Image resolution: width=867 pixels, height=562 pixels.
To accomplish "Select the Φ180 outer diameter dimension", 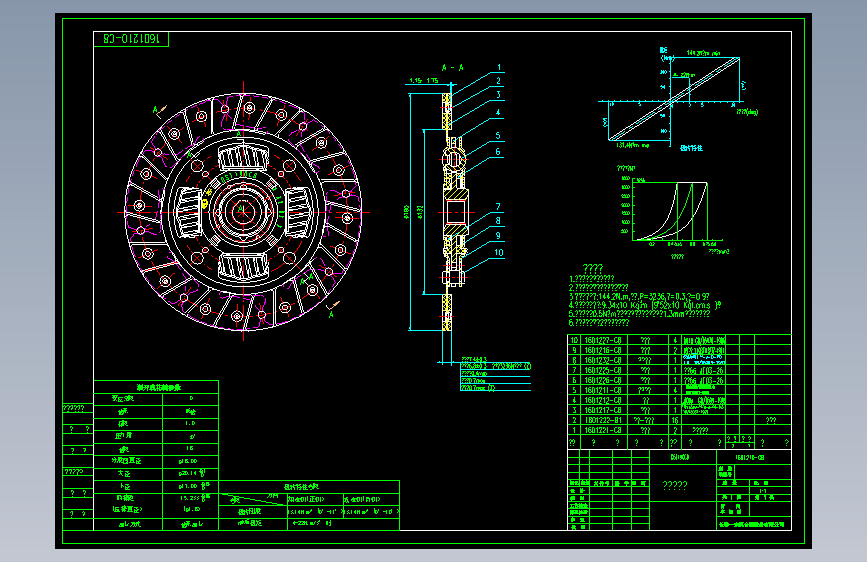I will point(406,212).
